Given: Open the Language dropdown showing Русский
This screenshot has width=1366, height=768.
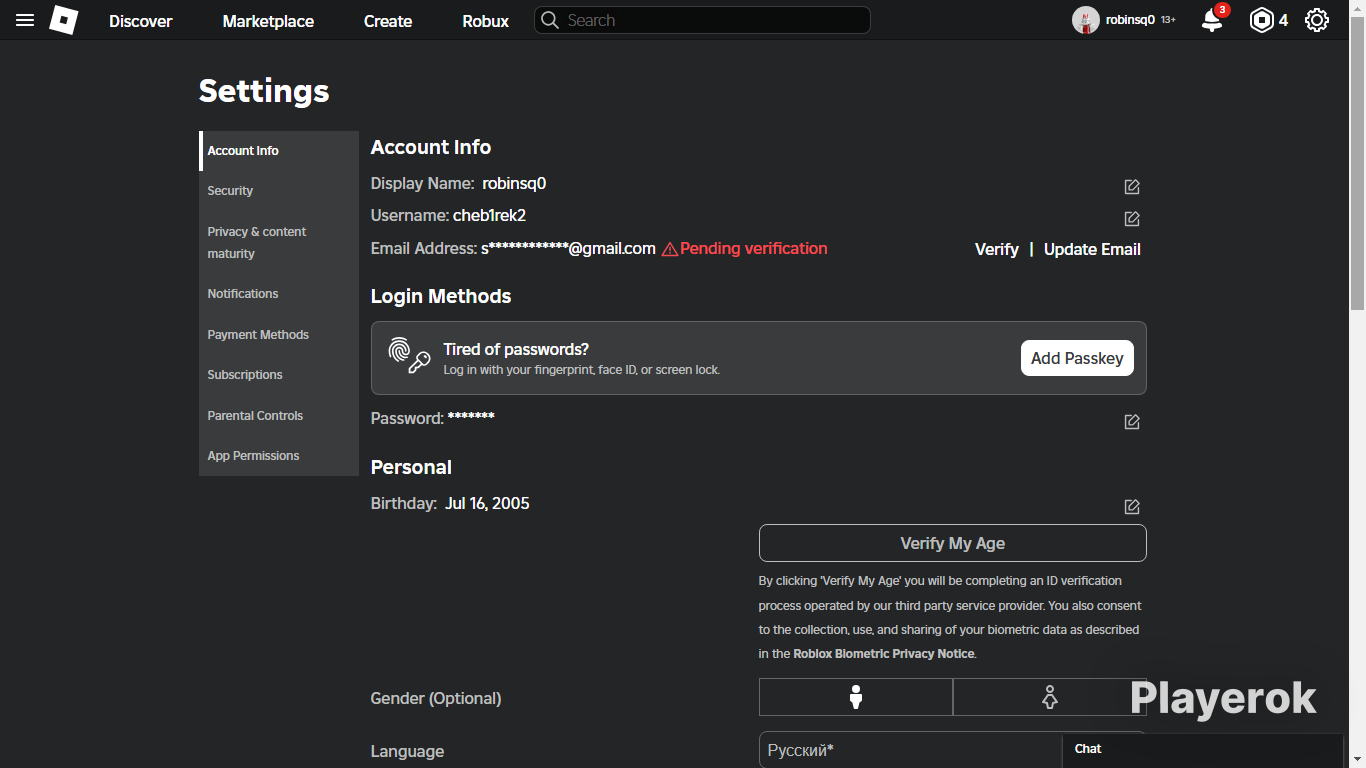Looking at the screenshot, I should coord(953,750).
